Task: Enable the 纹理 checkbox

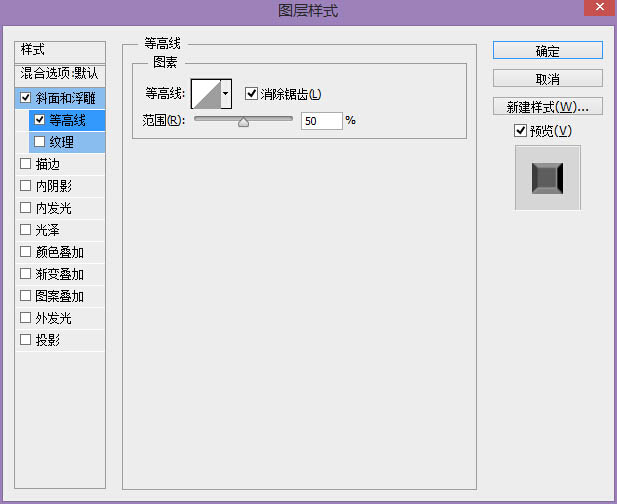Action: (x=40, y=142)
